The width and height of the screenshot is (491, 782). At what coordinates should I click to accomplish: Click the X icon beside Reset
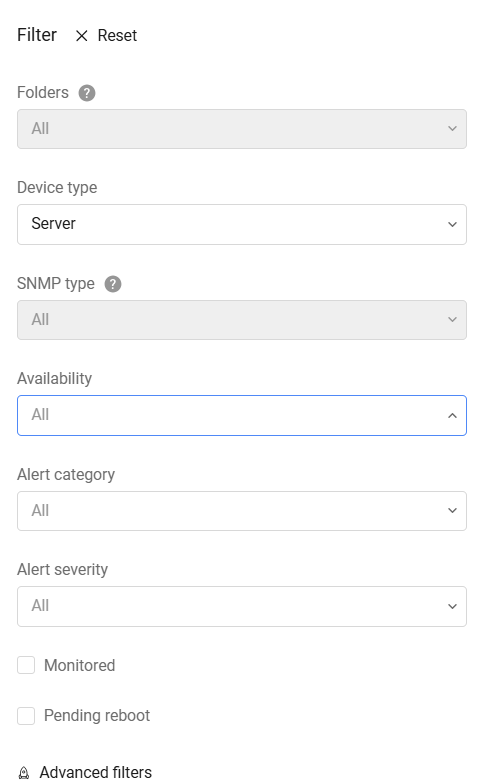(81, 36)
